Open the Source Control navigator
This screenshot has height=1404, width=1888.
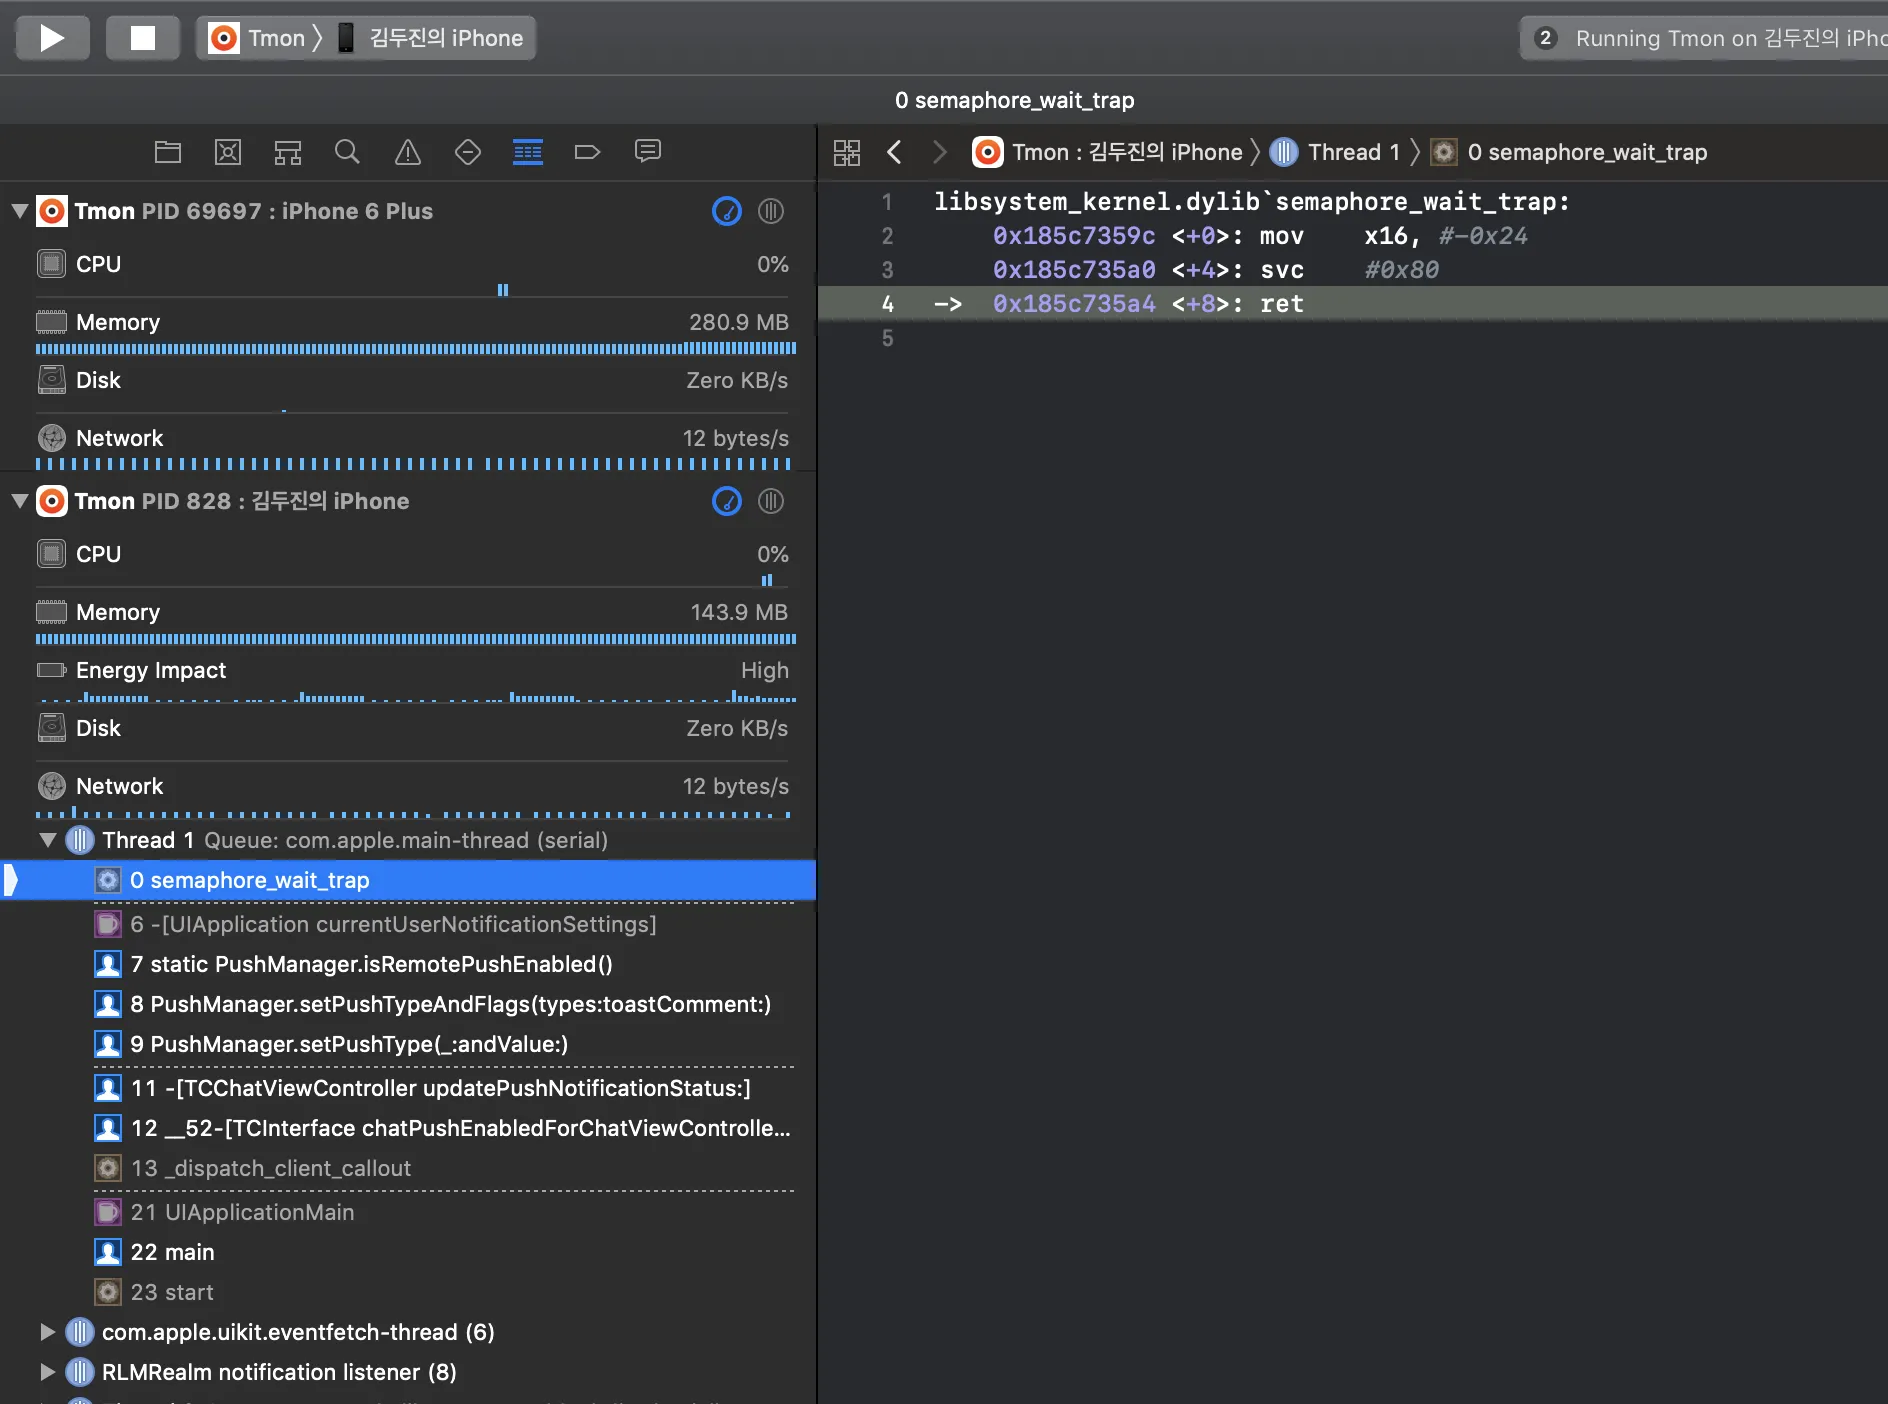click(228, 152)
